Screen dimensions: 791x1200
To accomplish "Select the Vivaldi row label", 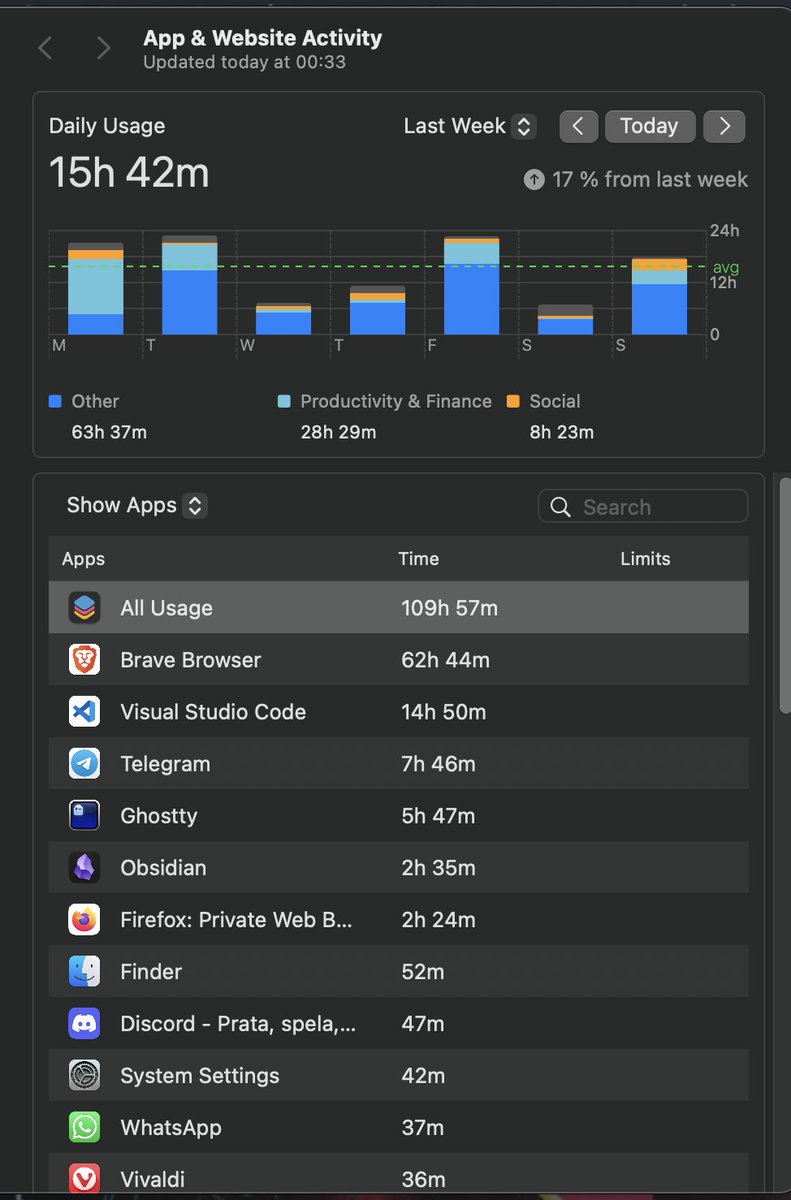I will tap(152, 1180).
